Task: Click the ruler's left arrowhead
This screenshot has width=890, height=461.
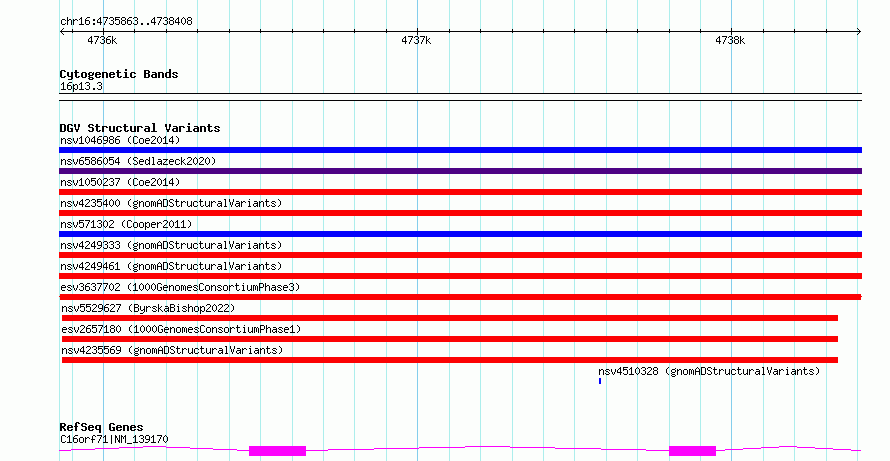Action: click(x=62, y=32)
